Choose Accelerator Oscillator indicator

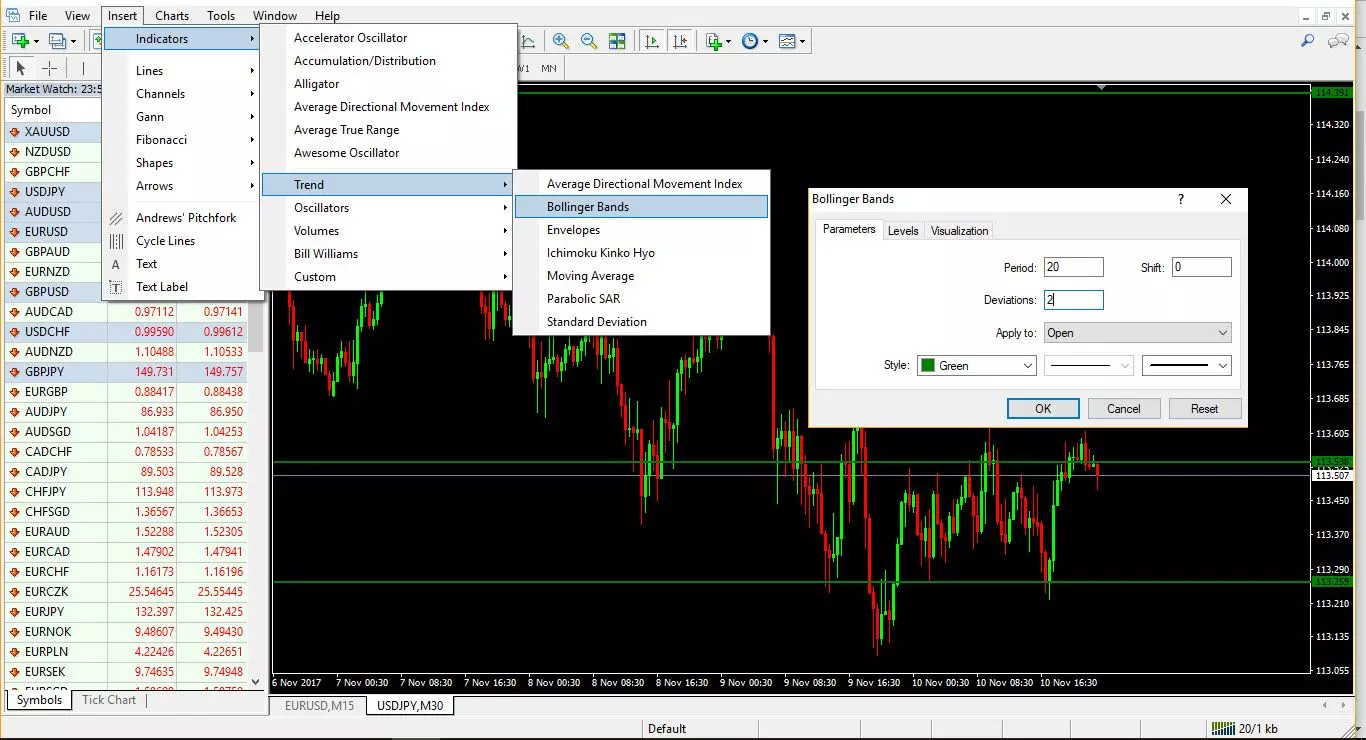pyautogui.click(x=388, y=38)
